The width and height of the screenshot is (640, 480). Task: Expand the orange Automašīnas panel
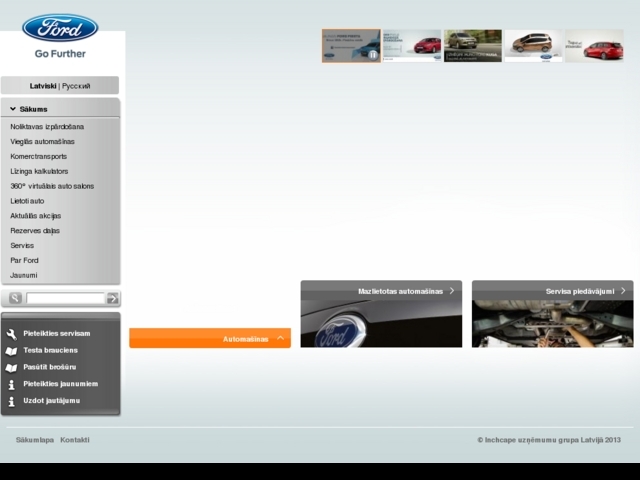click(x=210, y=338)
